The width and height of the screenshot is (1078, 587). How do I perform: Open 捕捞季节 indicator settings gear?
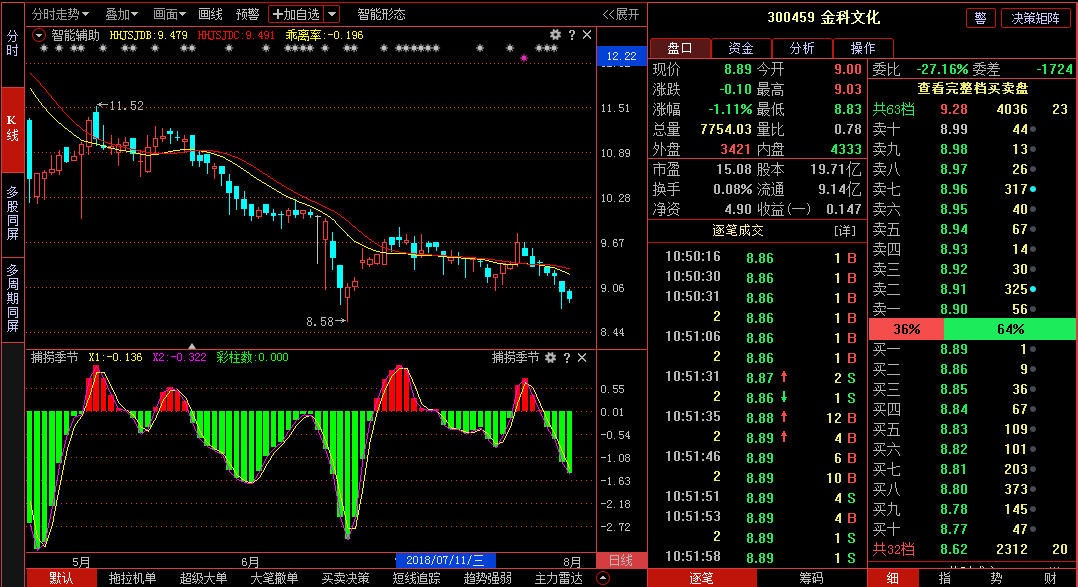pos(550,357)
